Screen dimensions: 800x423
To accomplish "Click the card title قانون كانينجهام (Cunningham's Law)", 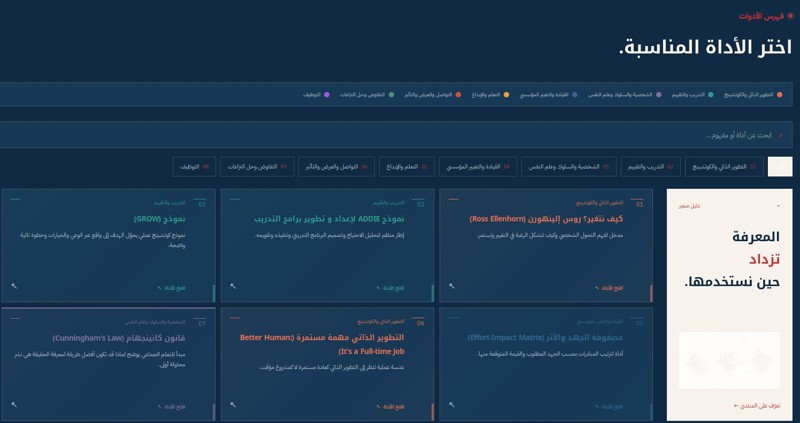I will pos(119,338).
